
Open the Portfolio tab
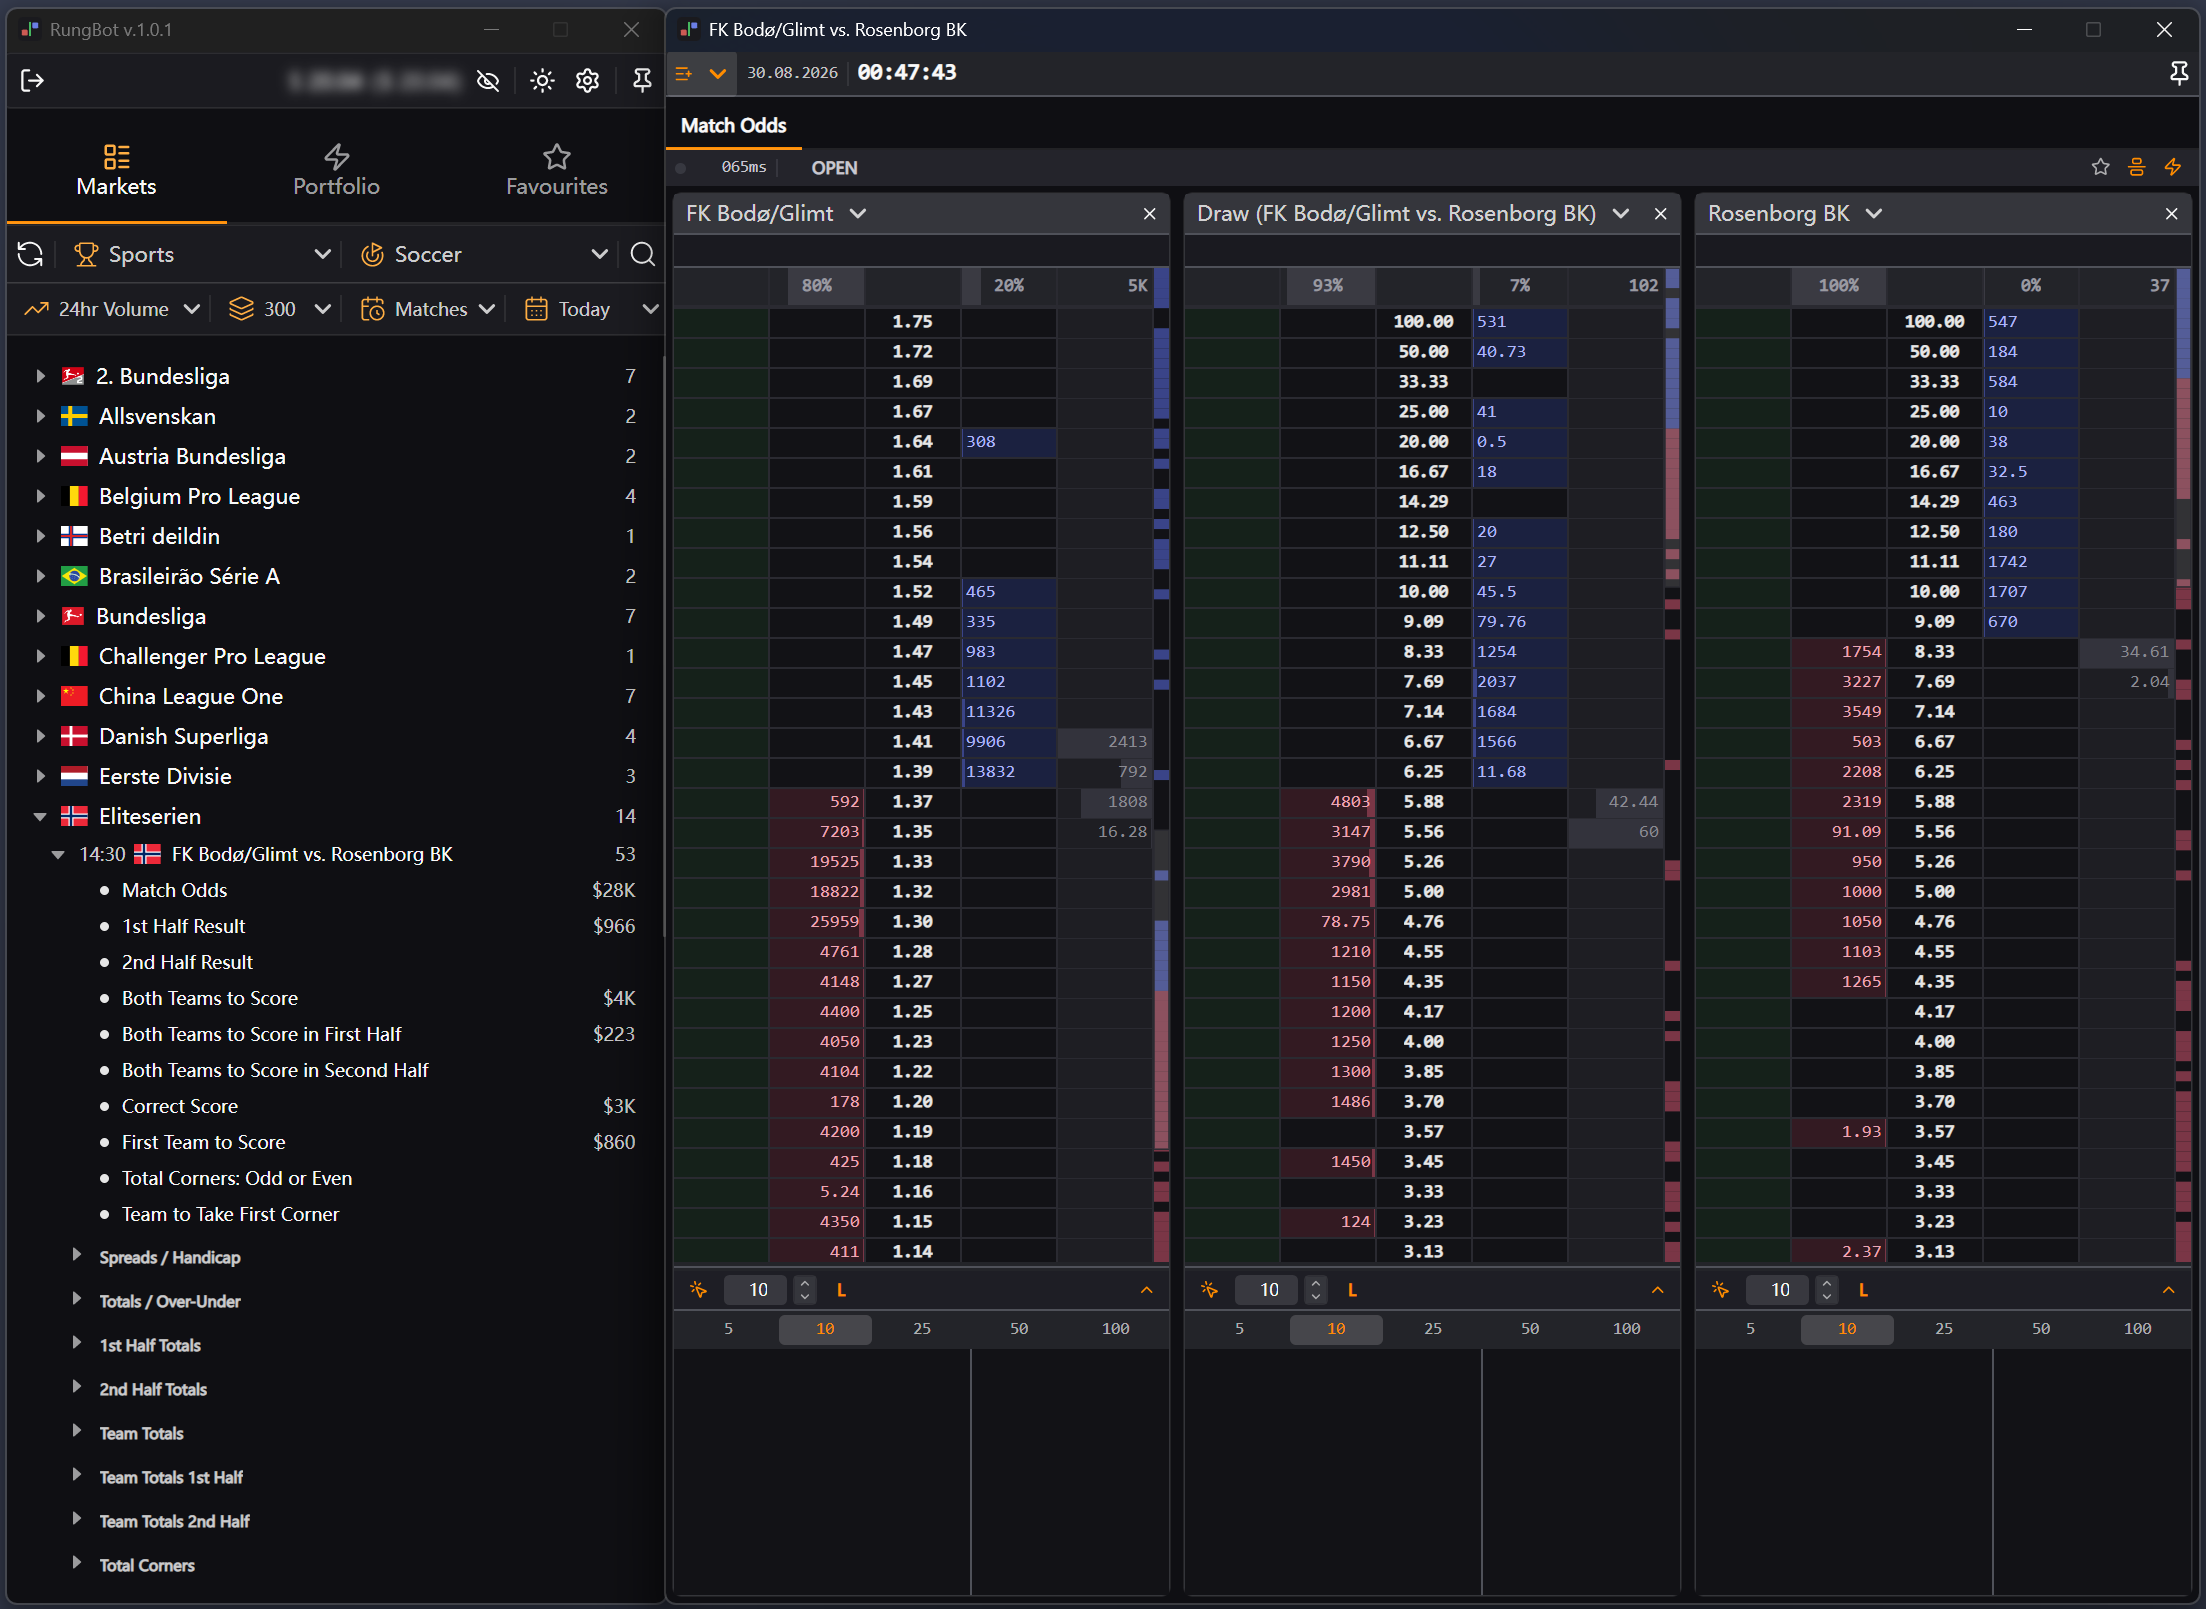tap(336, 171)
